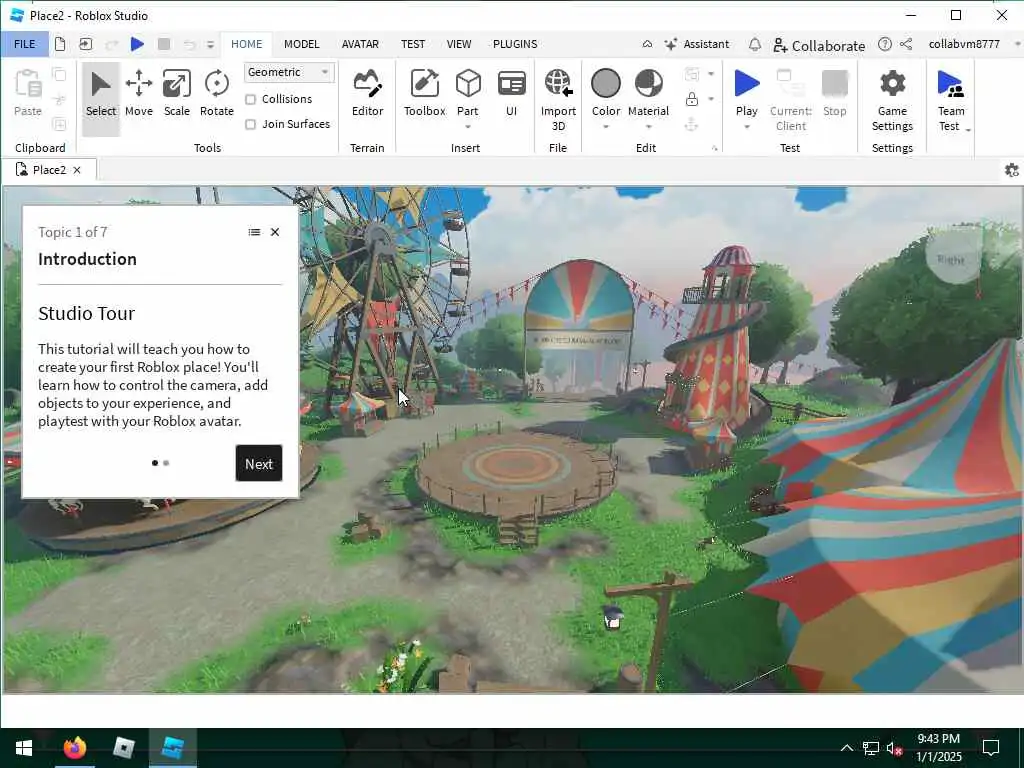Open Firefox from the taskbar
The image size is (1024, 768).
[74, 748]
